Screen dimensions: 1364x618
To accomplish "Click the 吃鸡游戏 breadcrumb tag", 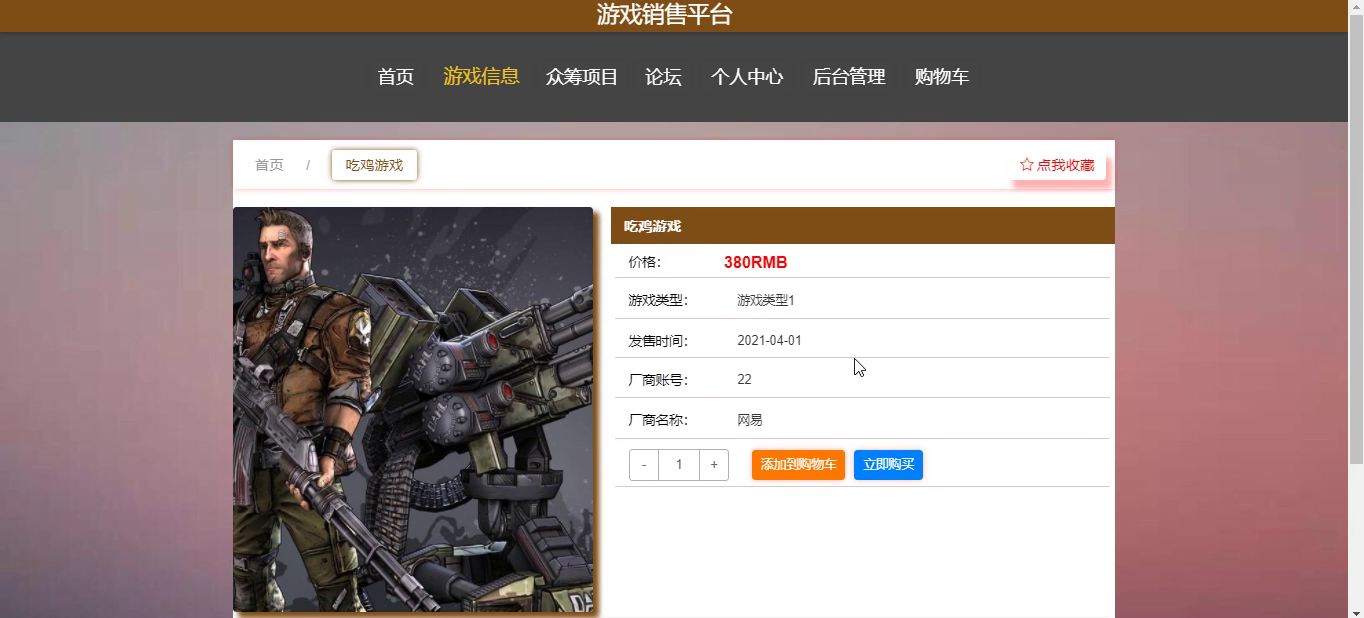I will [374, 165].
